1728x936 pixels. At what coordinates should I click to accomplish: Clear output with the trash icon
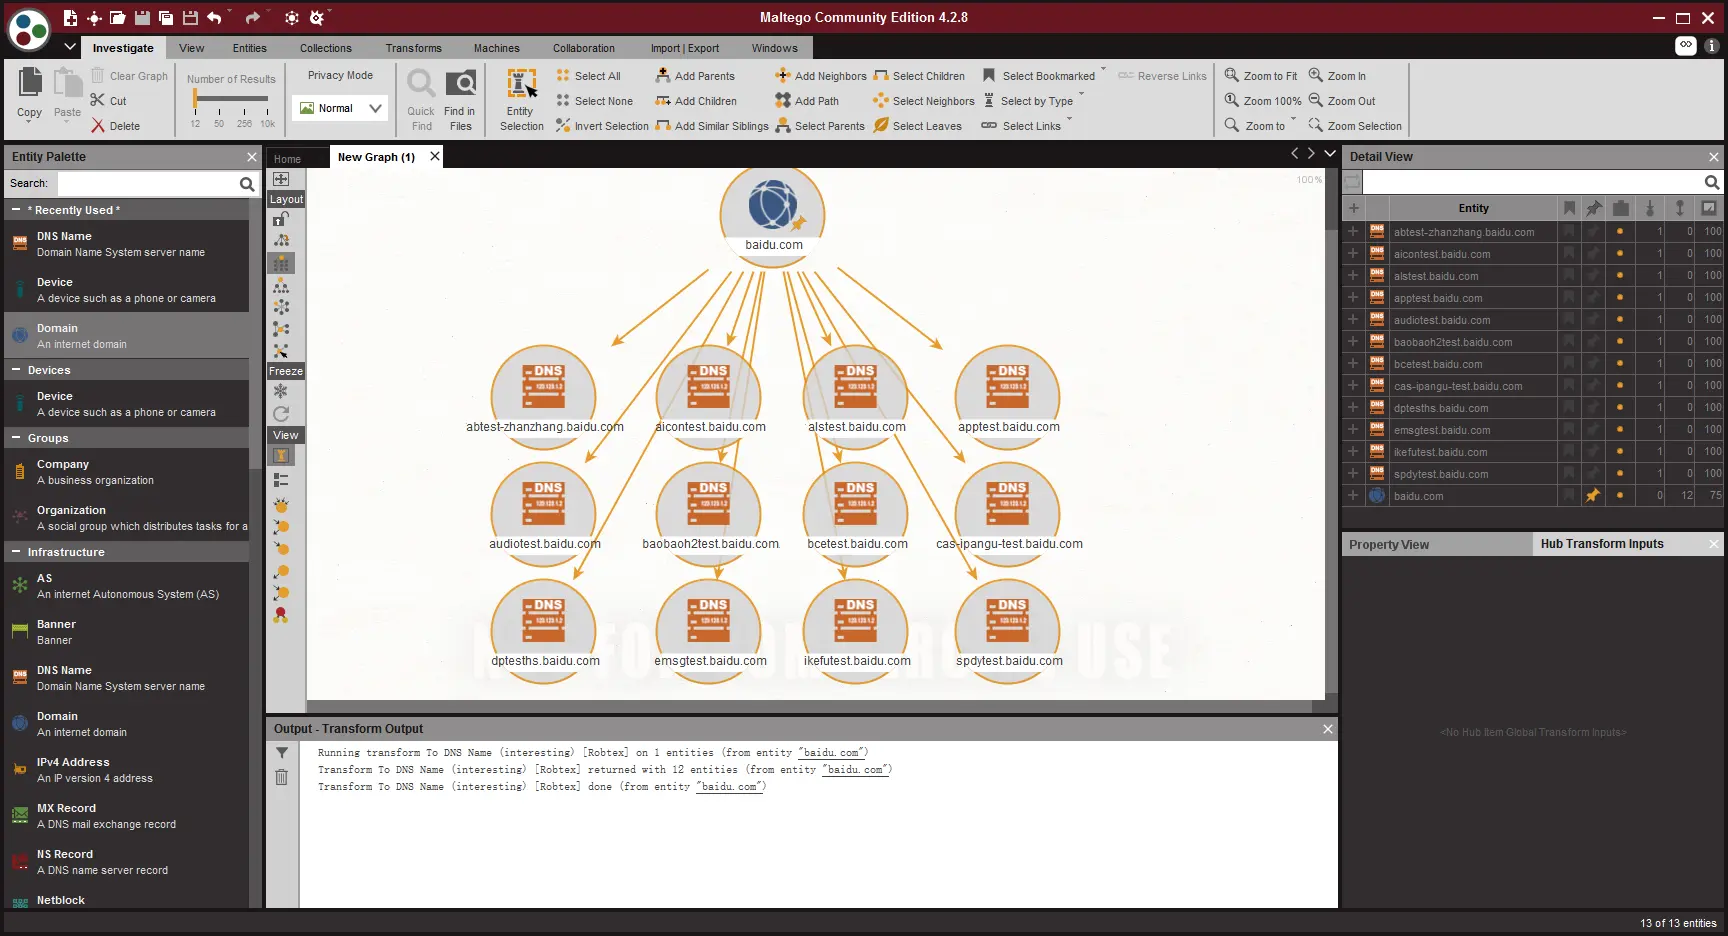282,777
